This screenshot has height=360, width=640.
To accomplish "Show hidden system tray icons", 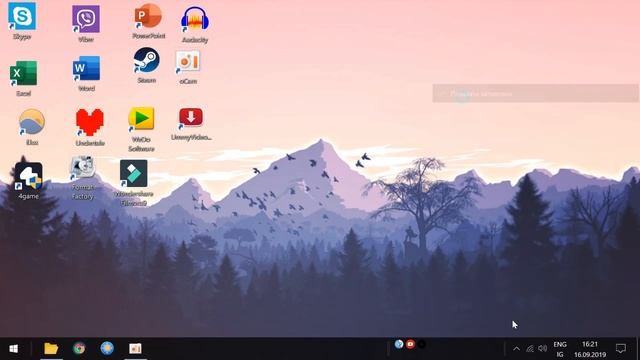I will pyautogui.click(x=516, y=349).
